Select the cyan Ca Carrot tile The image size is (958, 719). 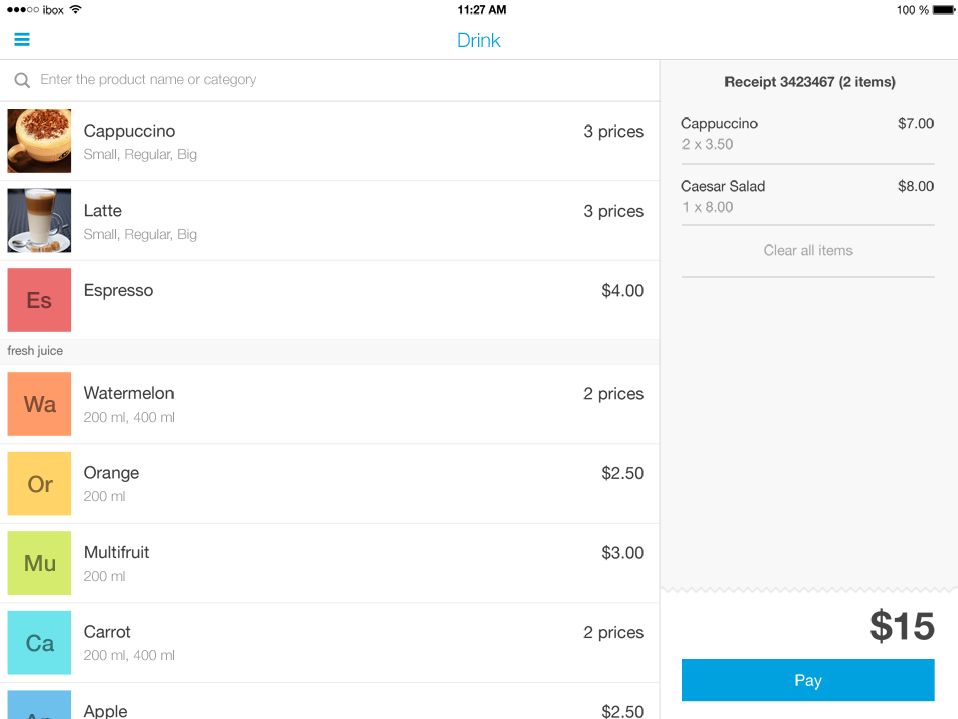(x=39, y=643)
